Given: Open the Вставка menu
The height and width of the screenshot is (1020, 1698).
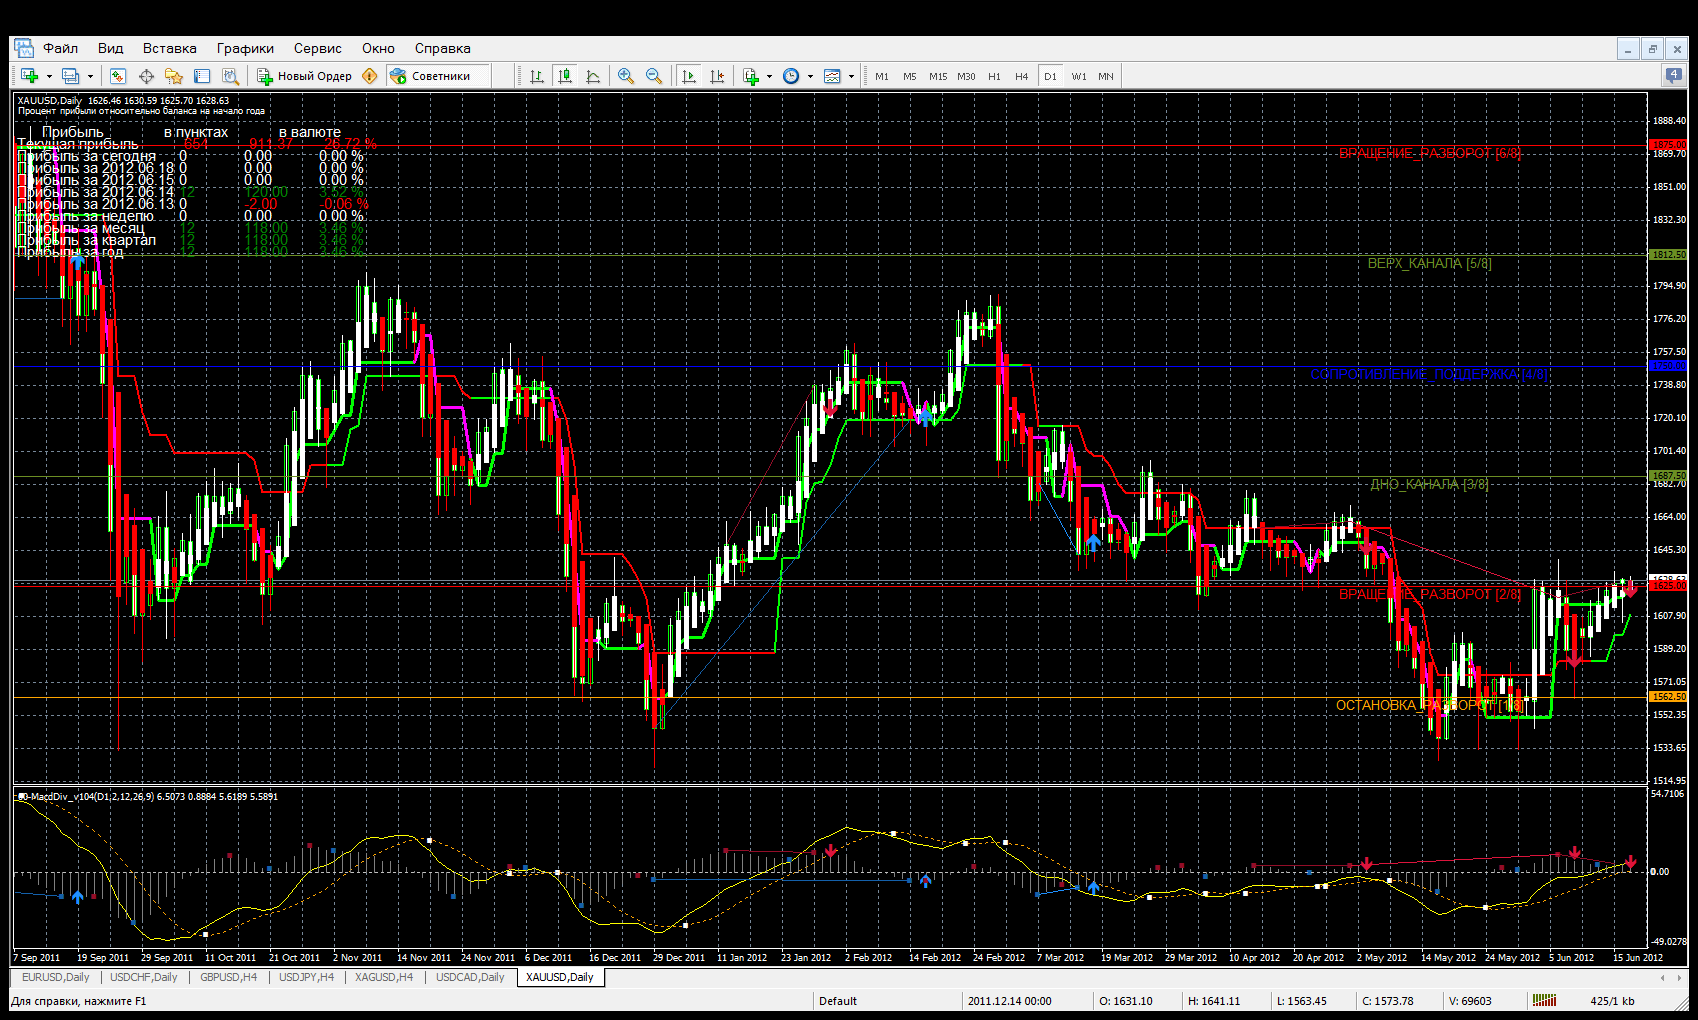Looking at the screenshot, I should click(169, 48).
